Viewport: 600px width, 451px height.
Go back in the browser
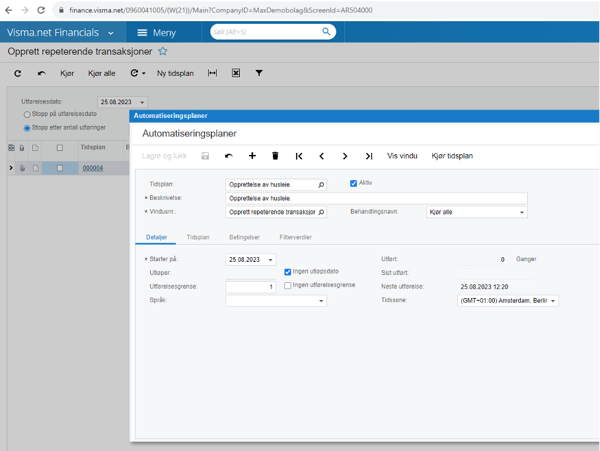pos(8,10)
